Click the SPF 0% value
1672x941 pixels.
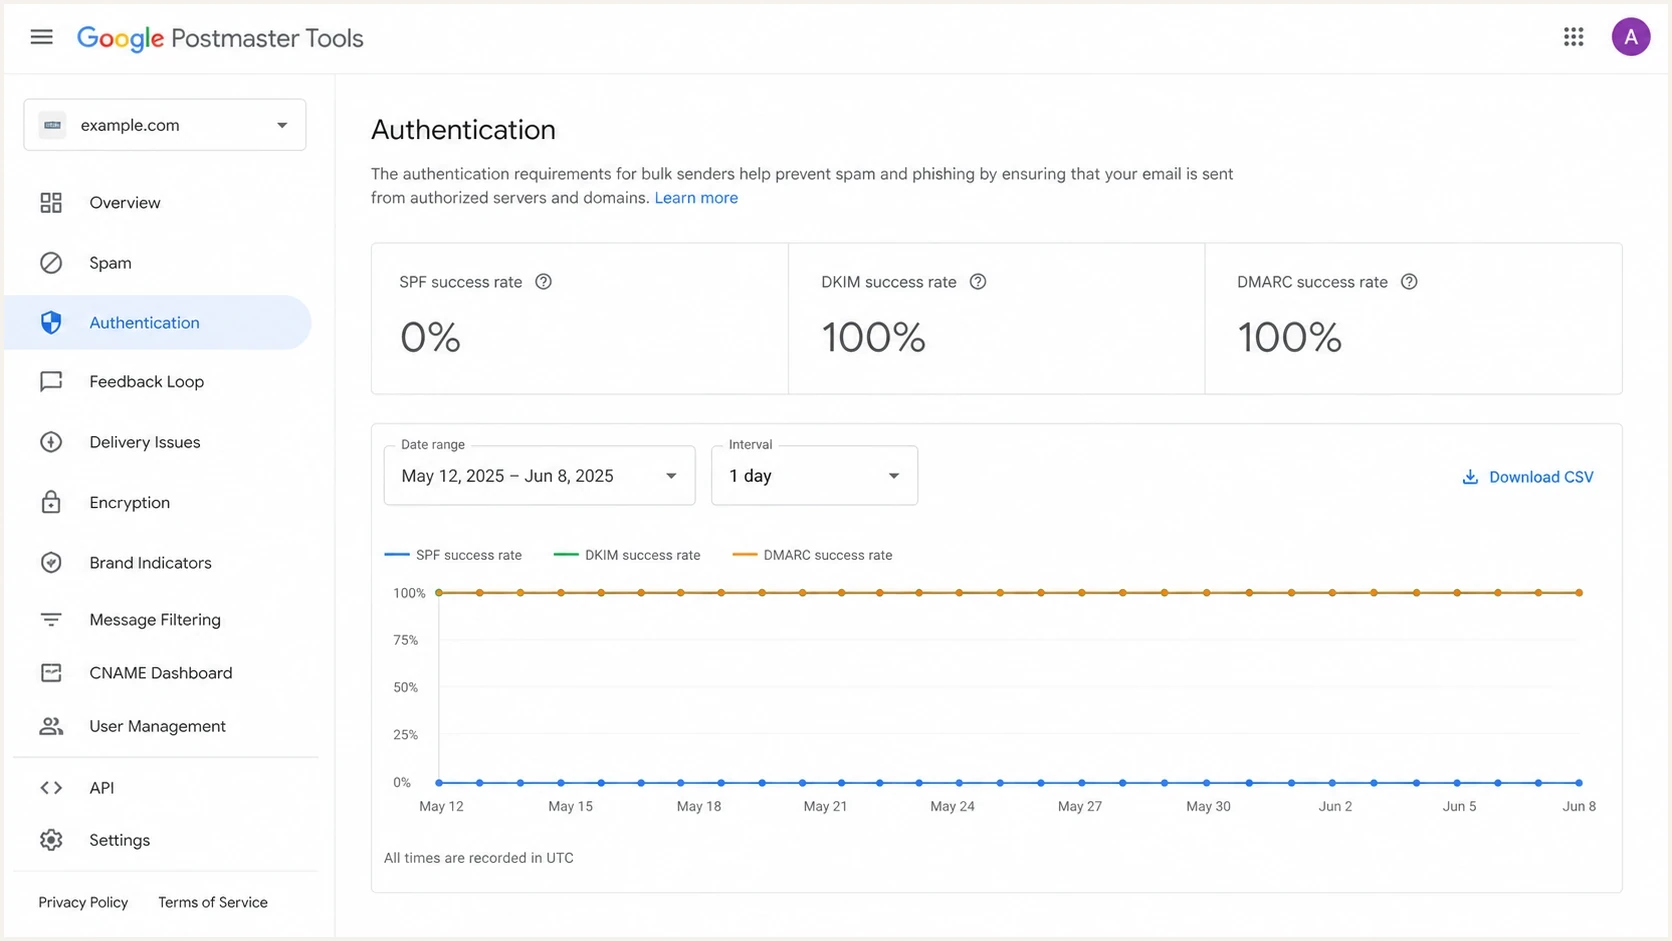[430, 338]
